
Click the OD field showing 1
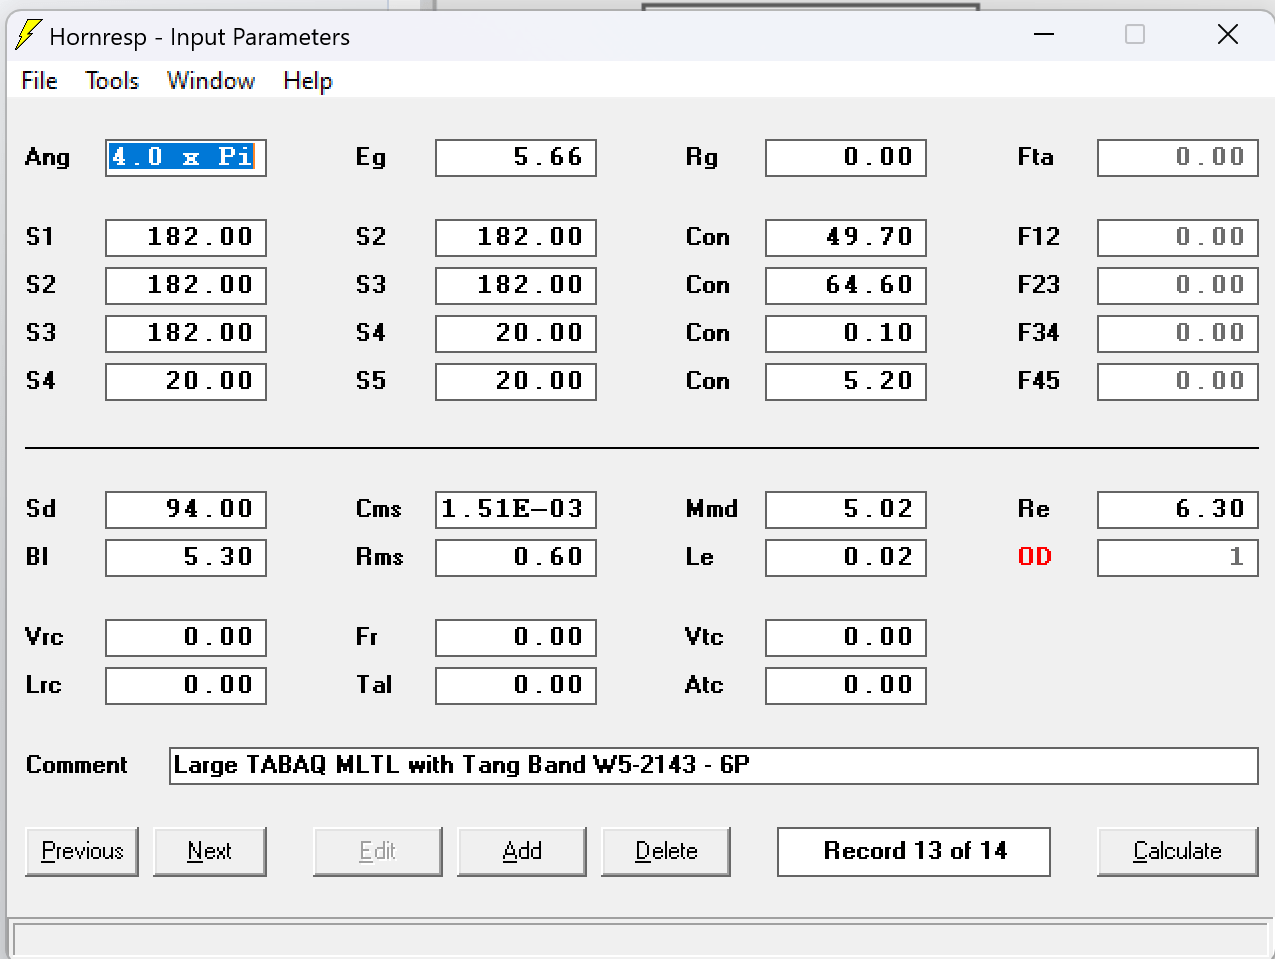pyautogui.click(x=1178, y=557)
